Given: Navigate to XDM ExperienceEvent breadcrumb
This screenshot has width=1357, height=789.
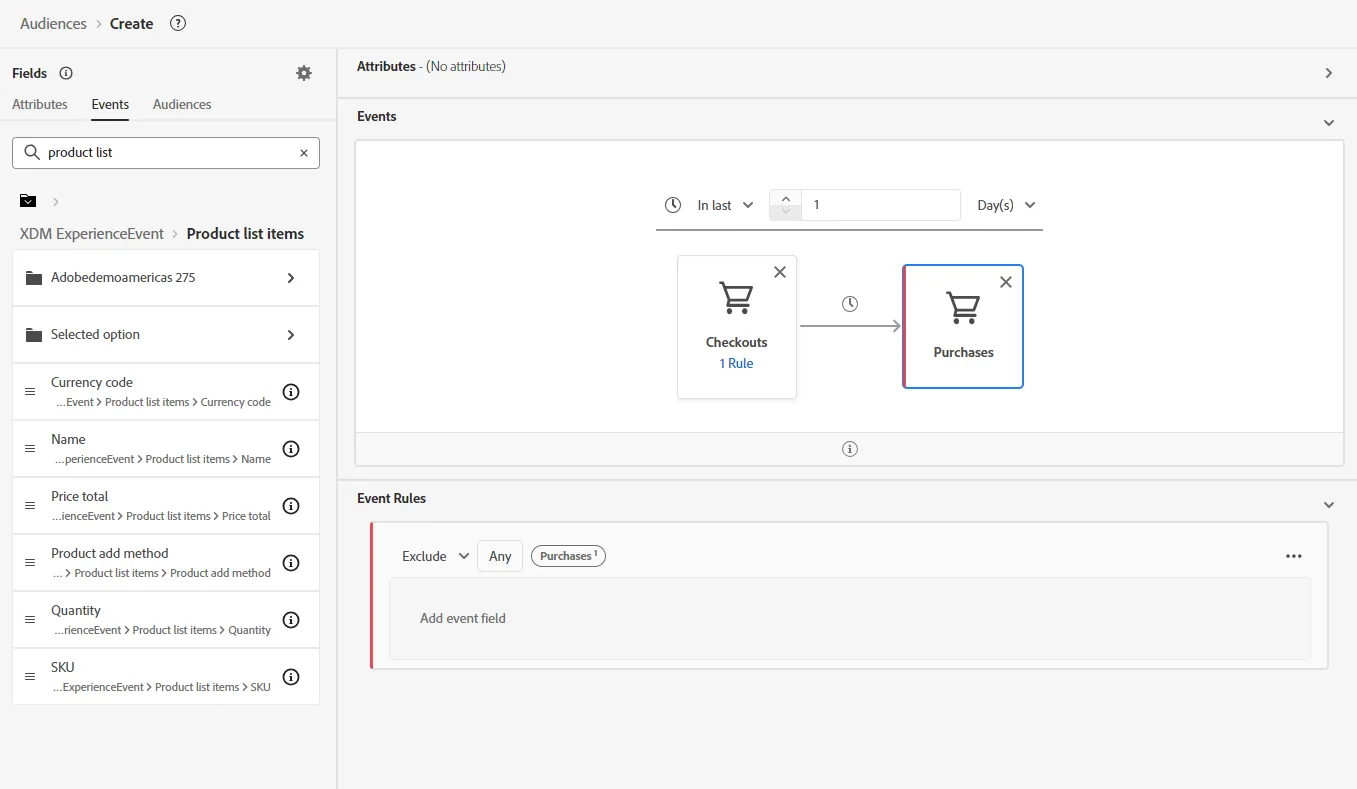Looking at the screenshot, I should (x=92, y=233).
